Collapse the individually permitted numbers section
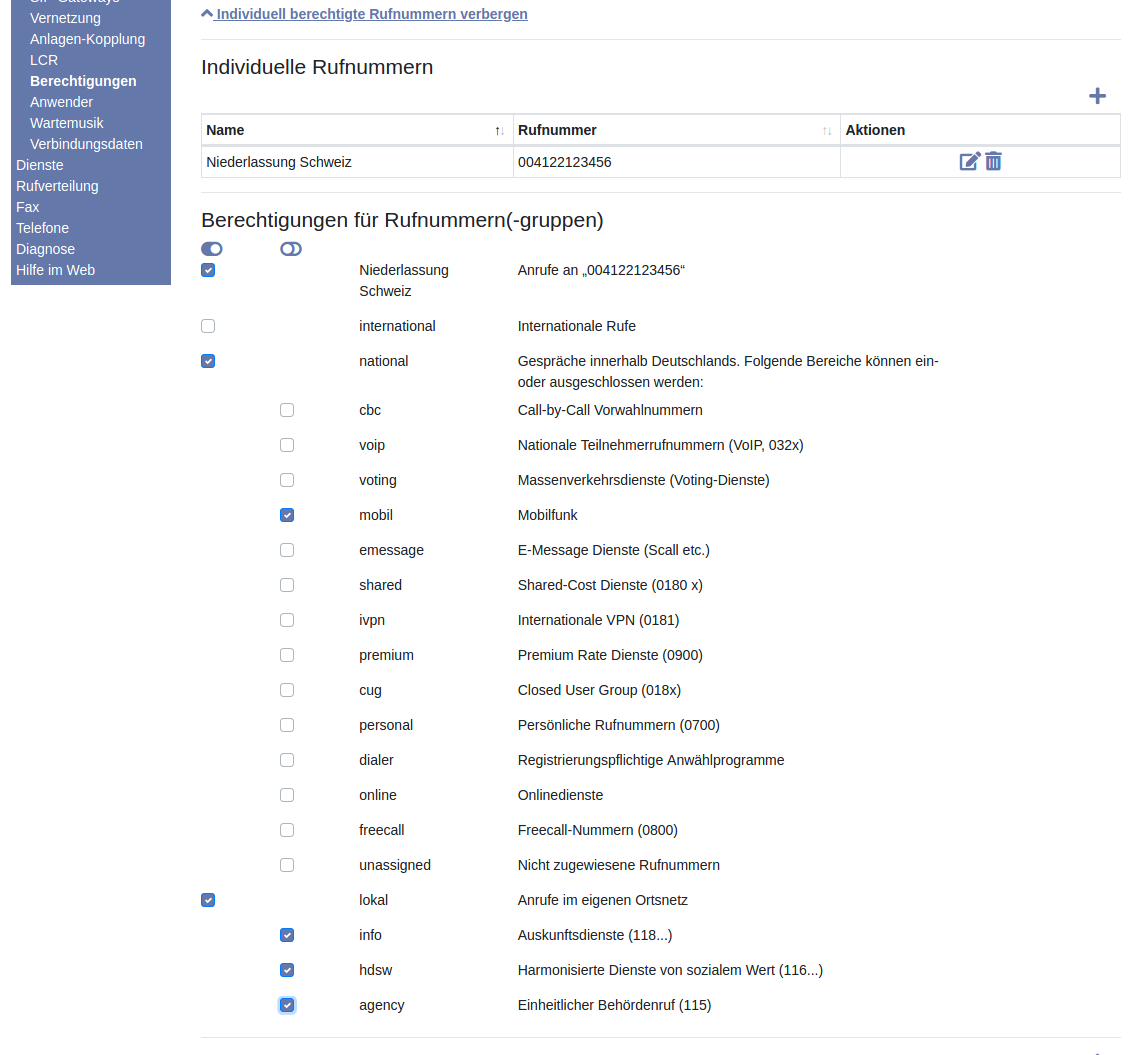Screen dimensions: 1130x1055 (x=365, y=14)
